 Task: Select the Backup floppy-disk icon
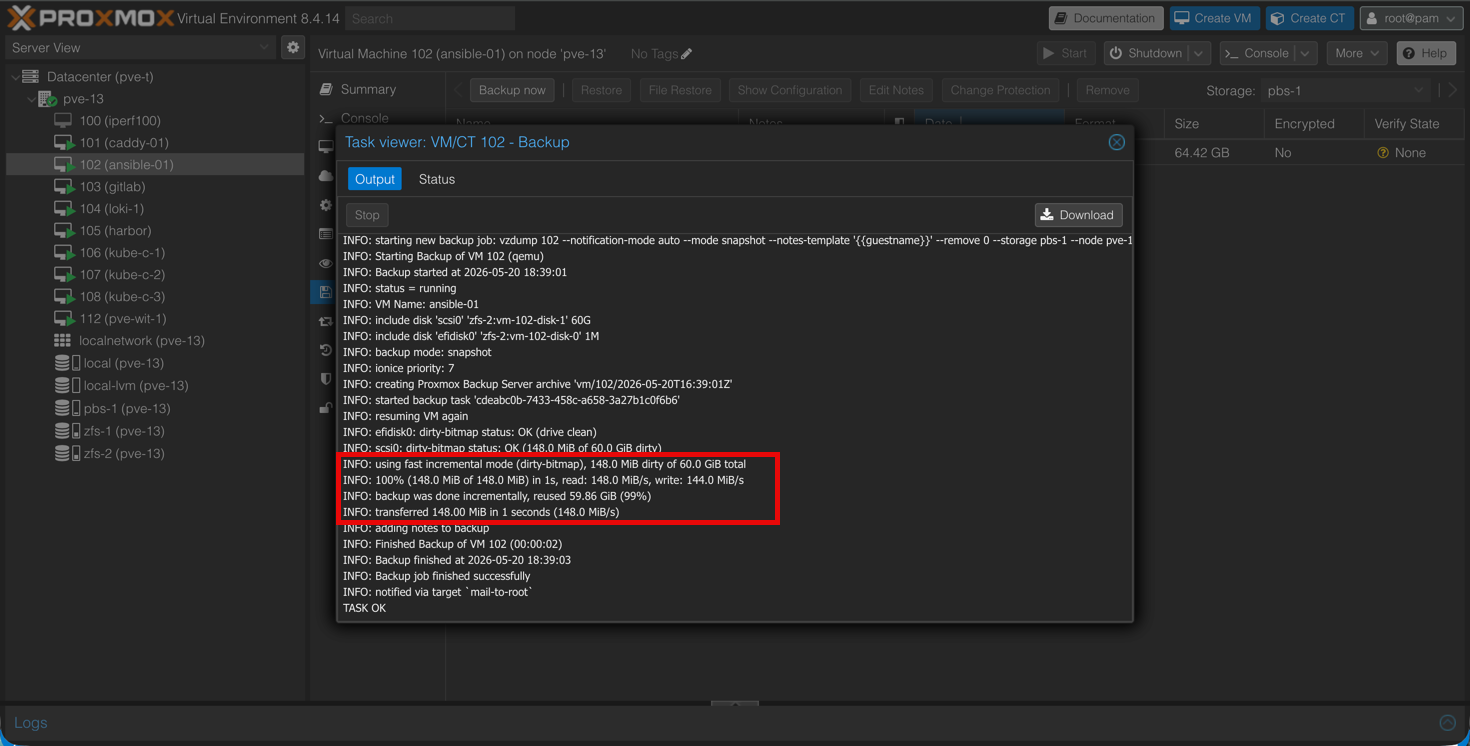point(326,292)
